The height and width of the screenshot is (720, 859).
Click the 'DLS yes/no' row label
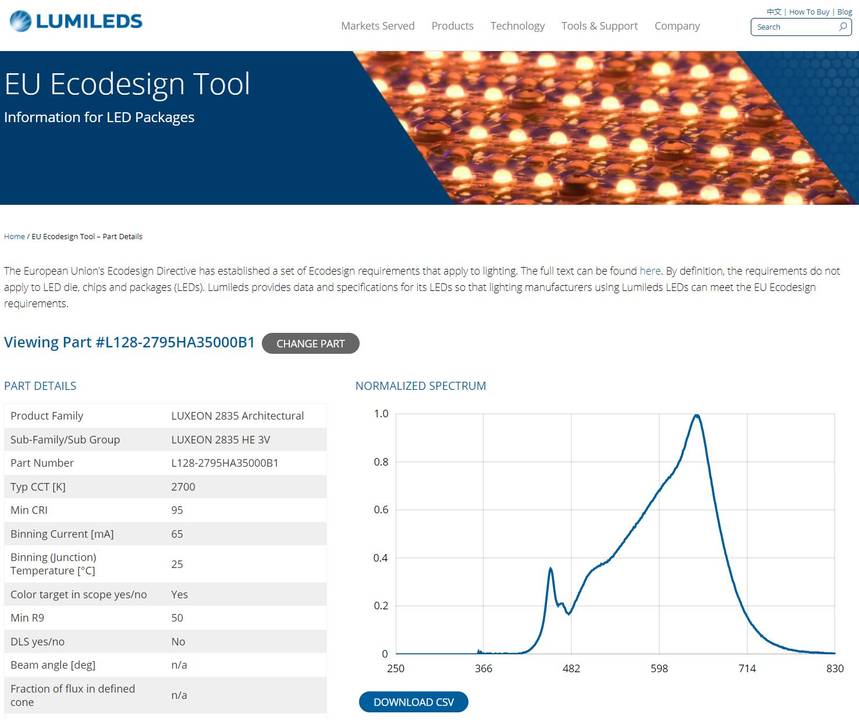[37, 642]
